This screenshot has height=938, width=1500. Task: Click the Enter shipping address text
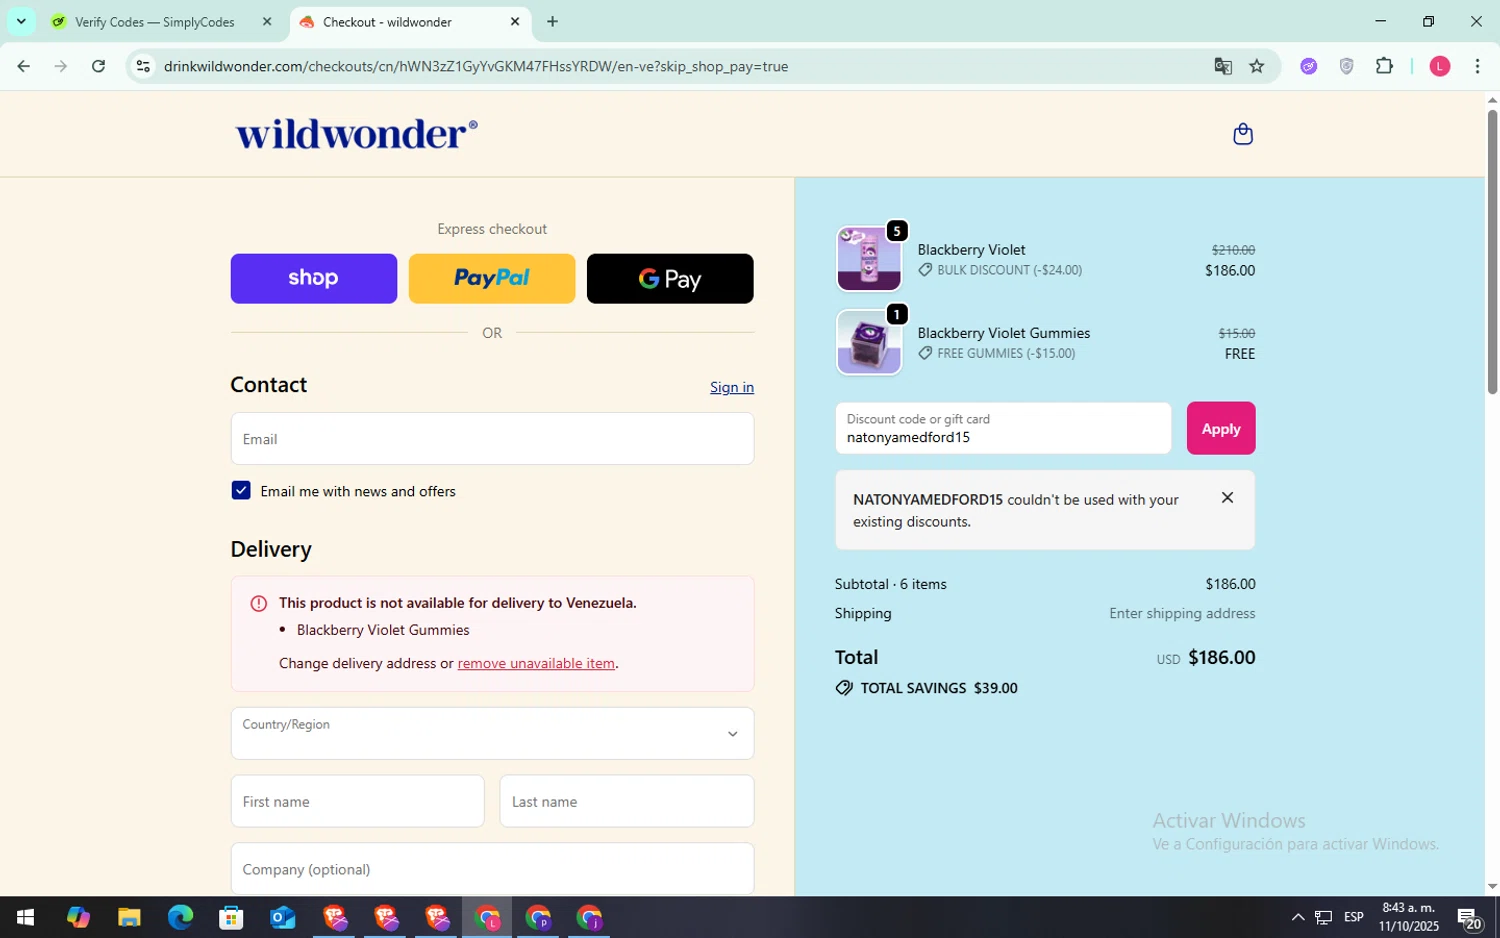(x=1182, y=613)
